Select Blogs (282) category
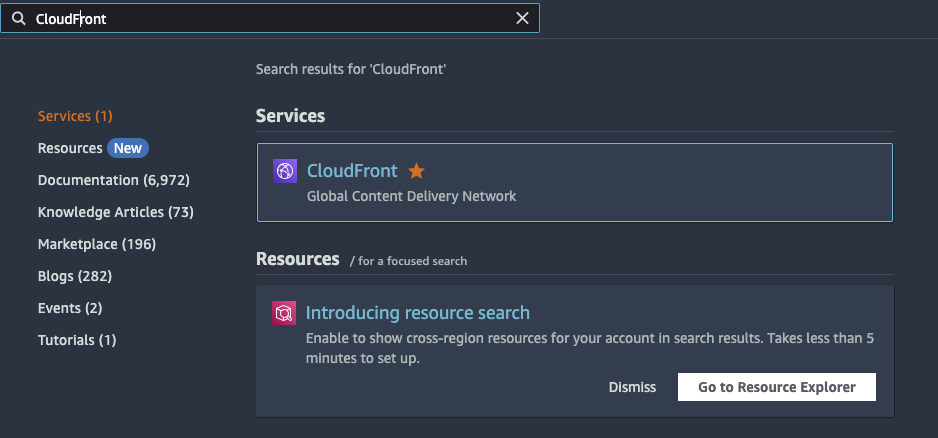Image resolution: width=938 pixels, height=438 pixels. pyautogui.click(x=75, y=276)
